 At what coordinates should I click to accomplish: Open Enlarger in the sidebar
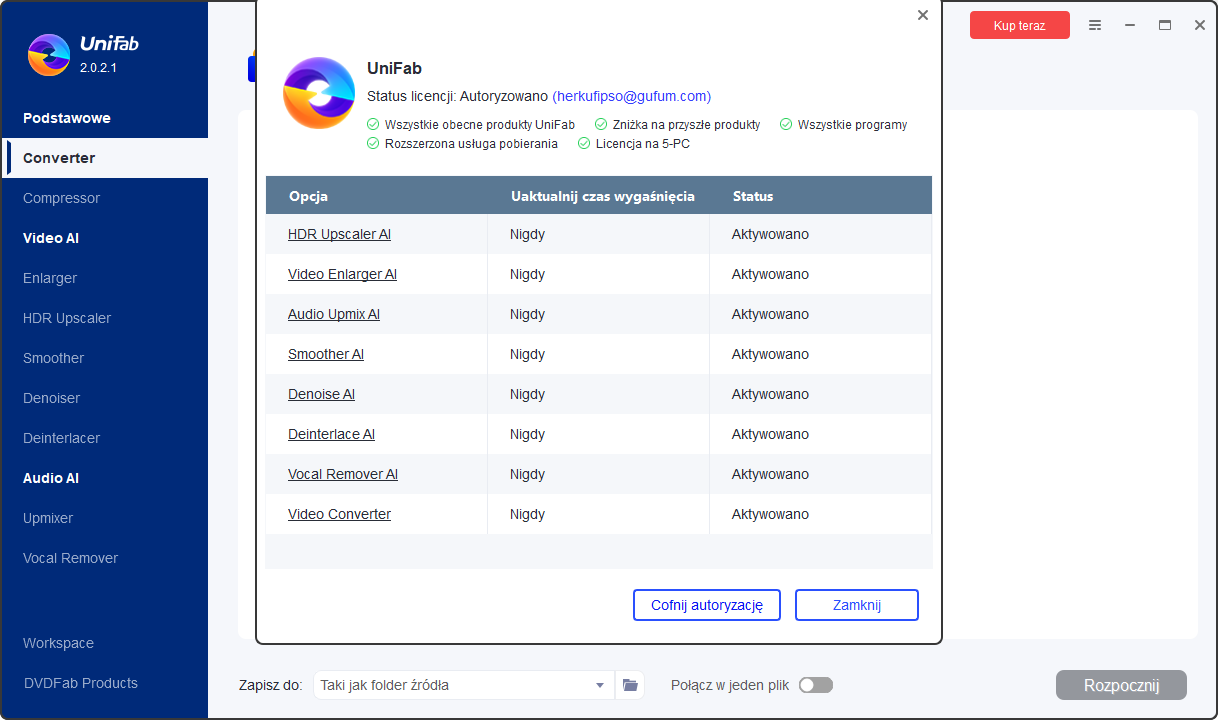[x=104, y=278]
